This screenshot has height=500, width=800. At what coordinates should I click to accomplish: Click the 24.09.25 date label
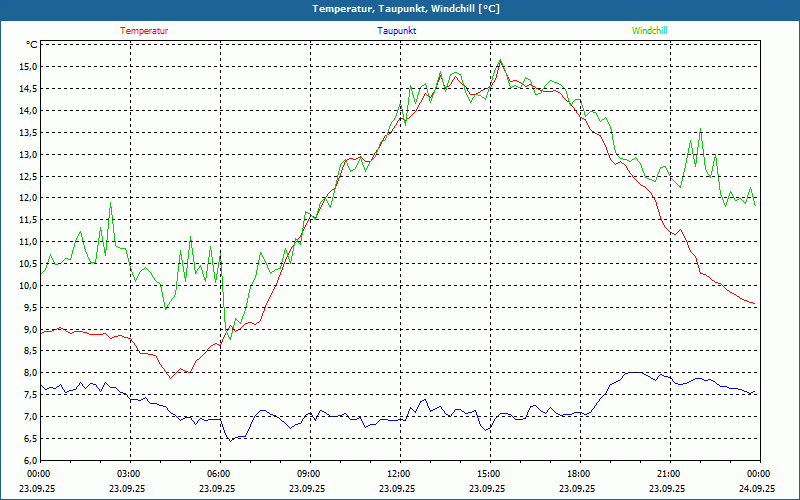tap(757, 488)
